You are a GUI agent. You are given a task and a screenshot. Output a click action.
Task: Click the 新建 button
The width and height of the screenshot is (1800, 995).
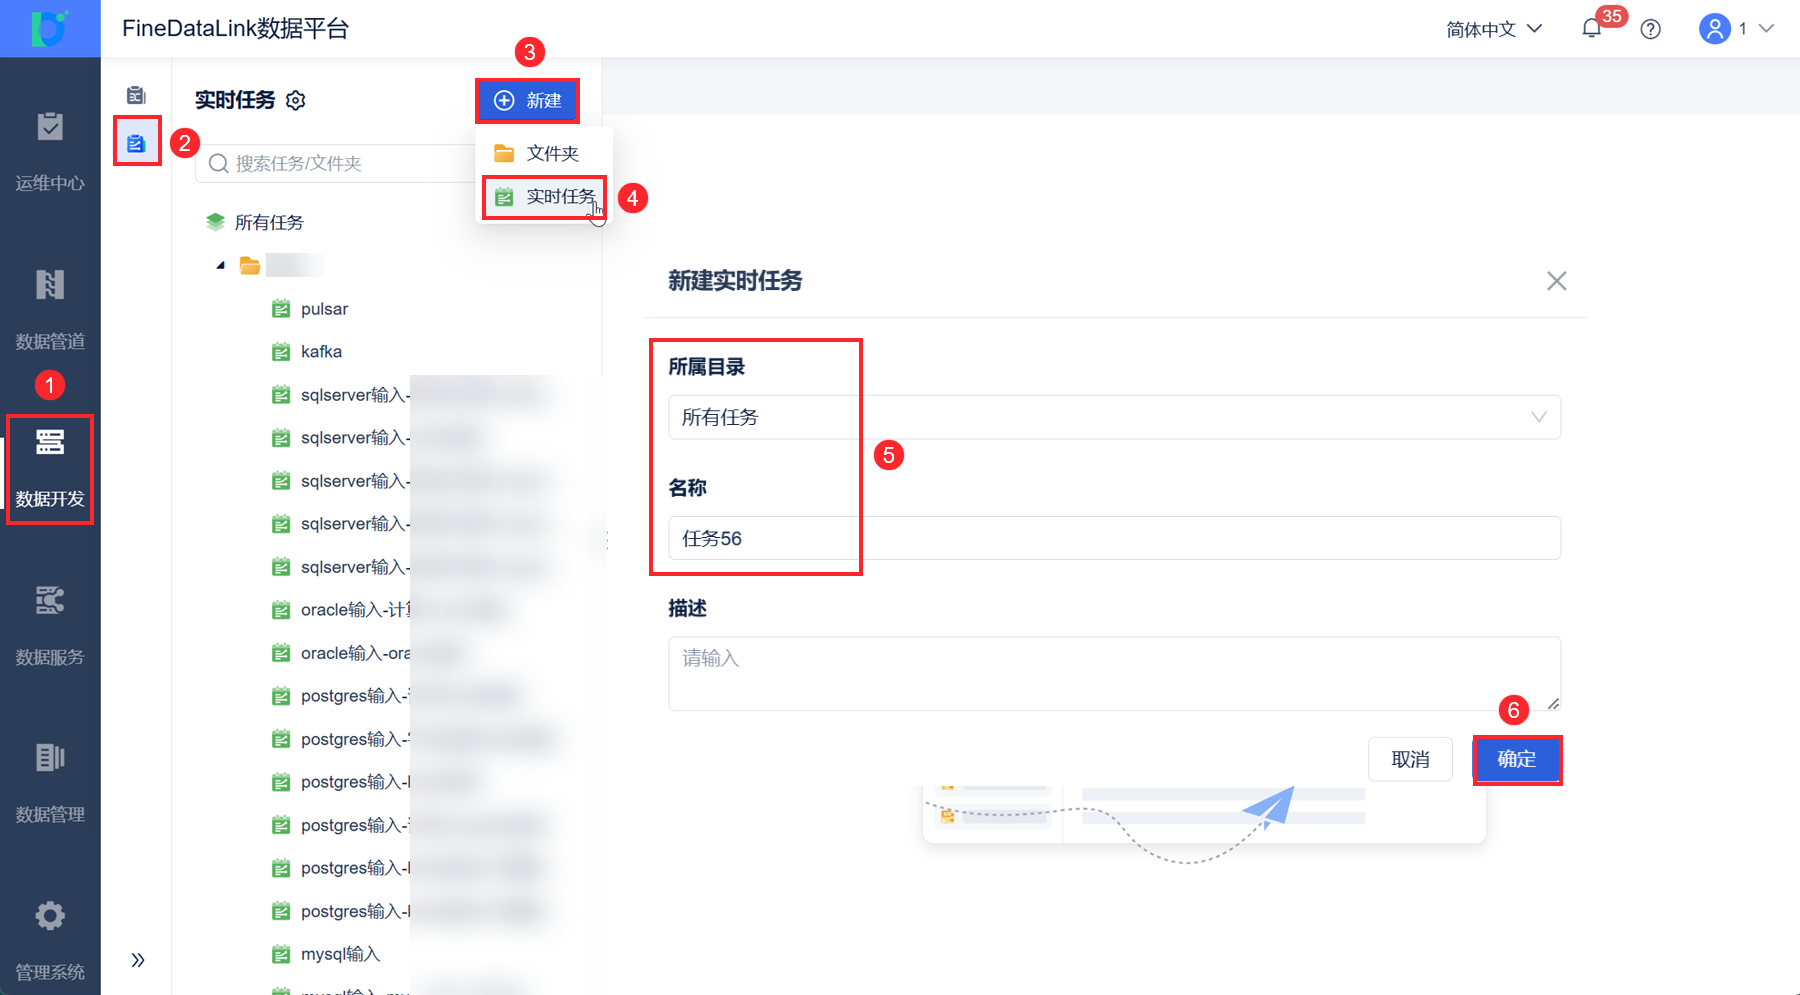527,100
